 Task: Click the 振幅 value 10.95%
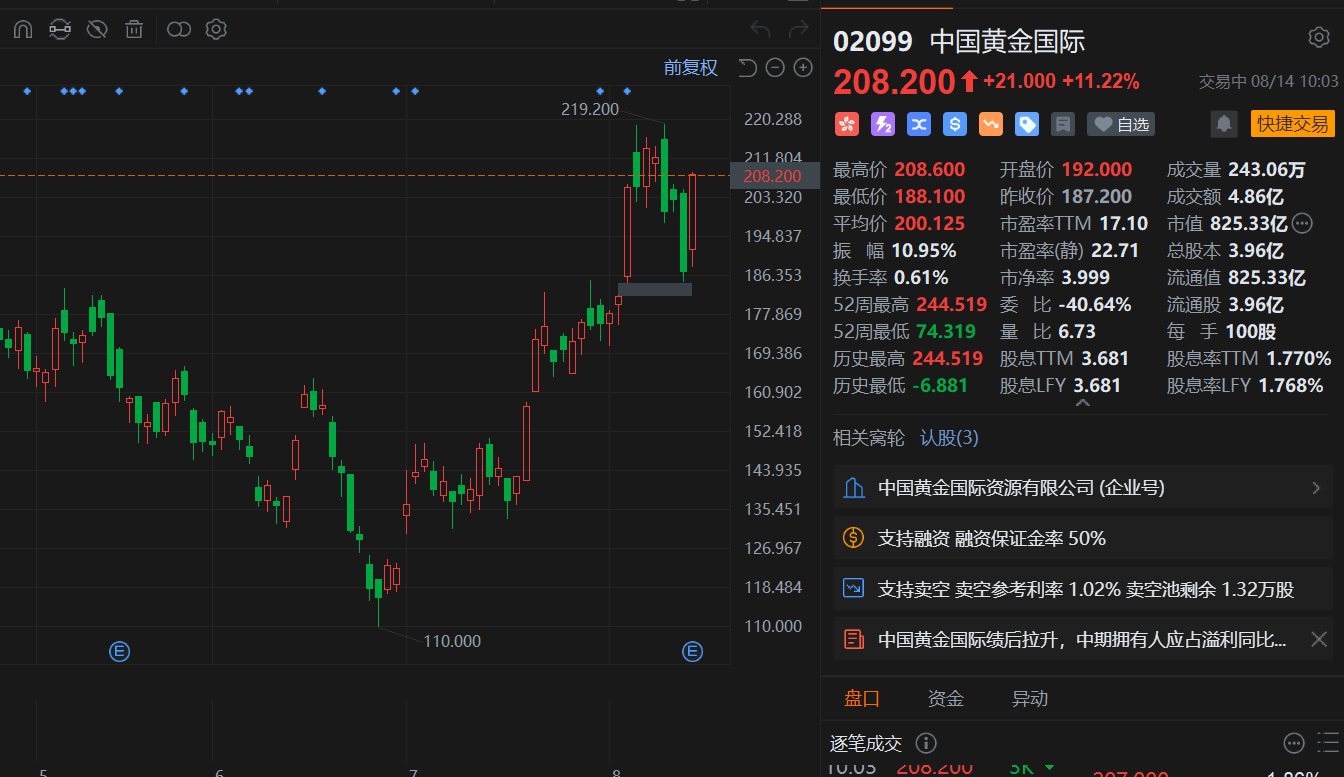click(924, 250)
